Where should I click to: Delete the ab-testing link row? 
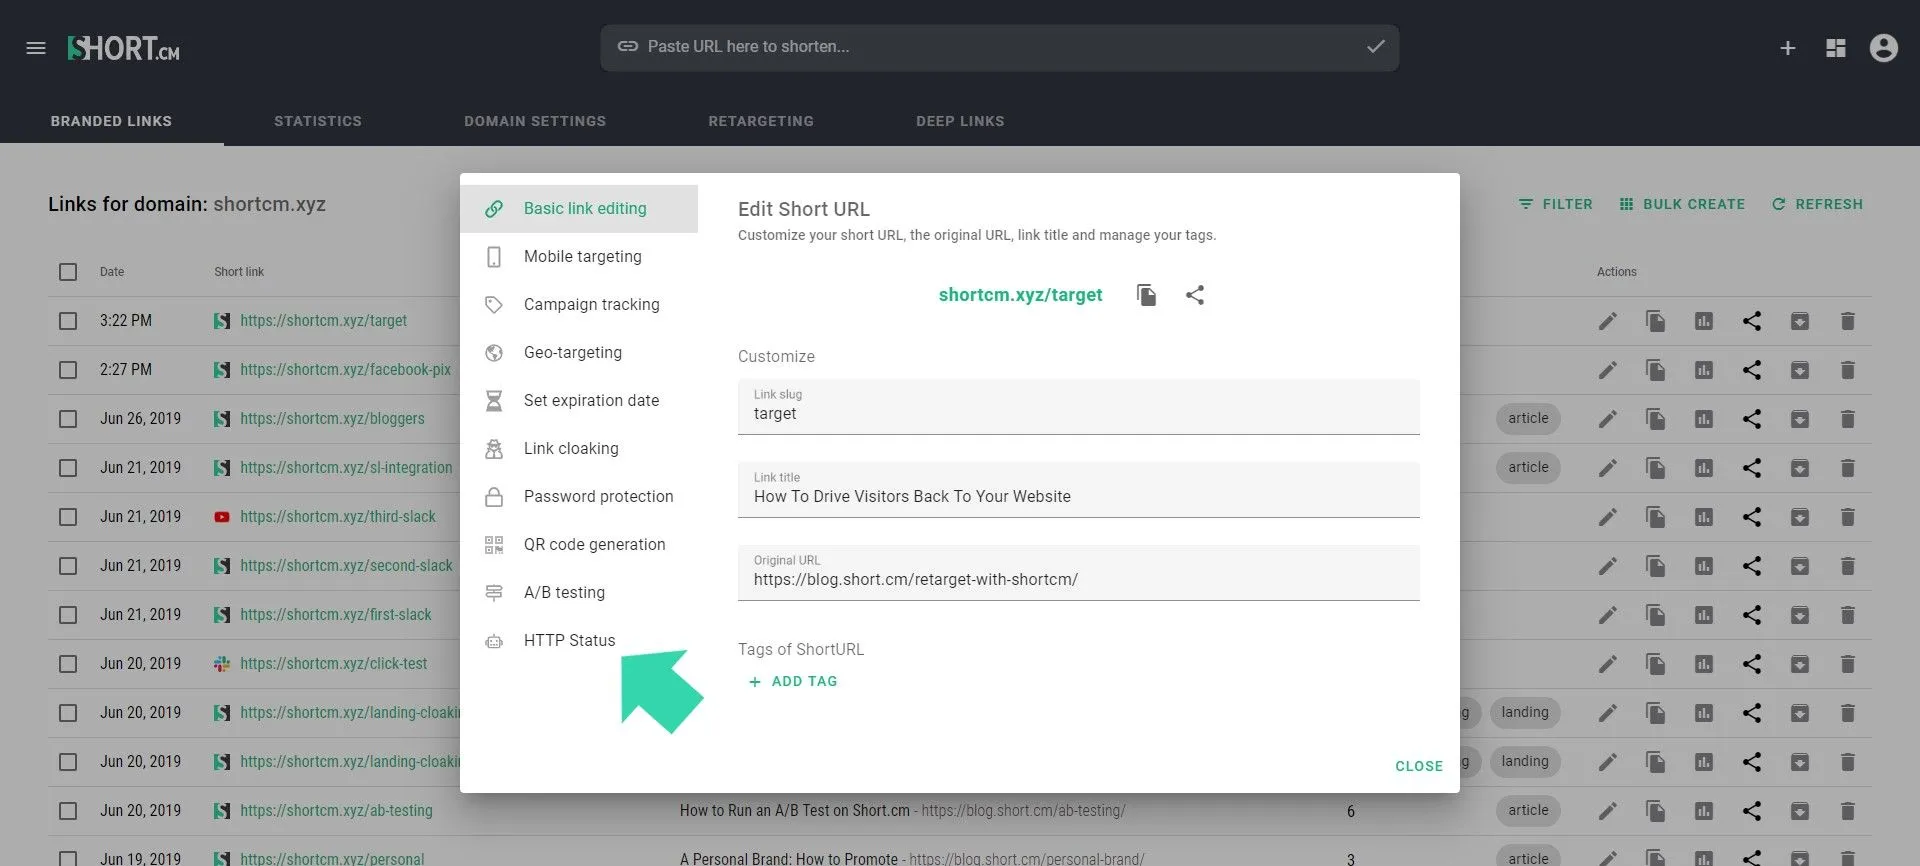[1848, 811]
